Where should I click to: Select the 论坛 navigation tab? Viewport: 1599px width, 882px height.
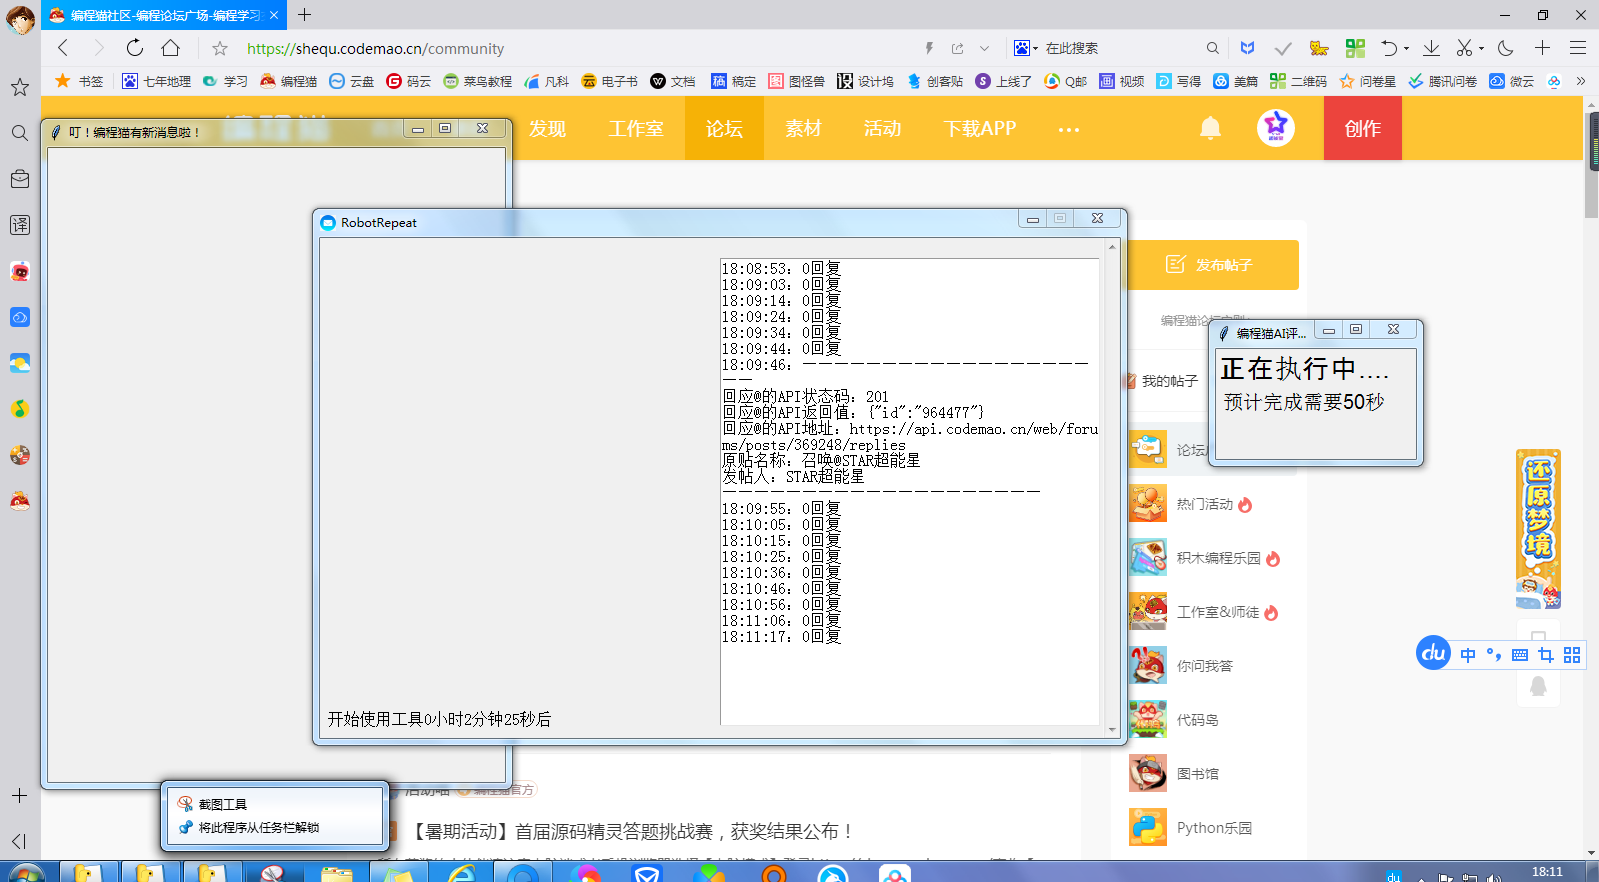(x=724, y=128)
